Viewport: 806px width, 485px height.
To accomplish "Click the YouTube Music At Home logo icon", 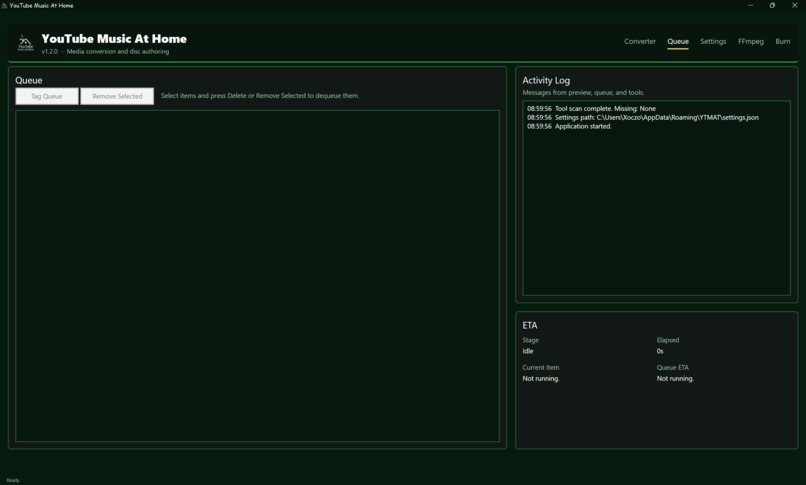I will [25, 43].
